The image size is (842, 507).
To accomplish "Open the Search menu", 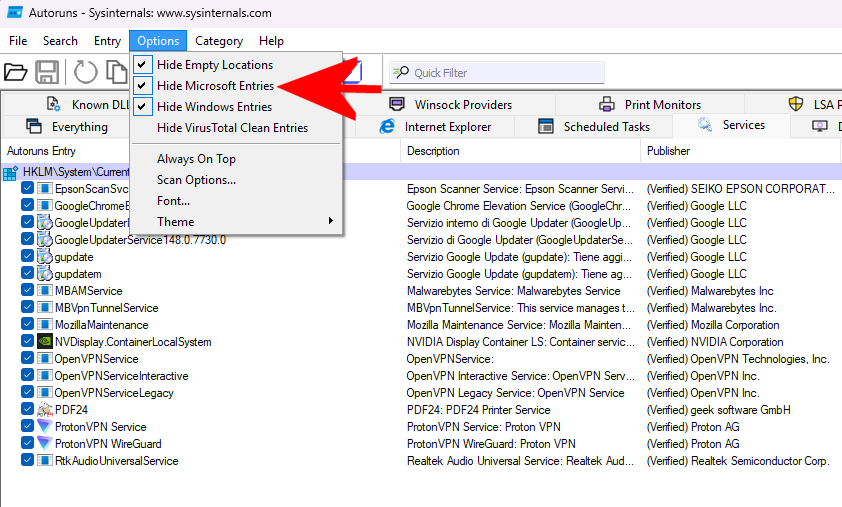I will tap(60, 41).
